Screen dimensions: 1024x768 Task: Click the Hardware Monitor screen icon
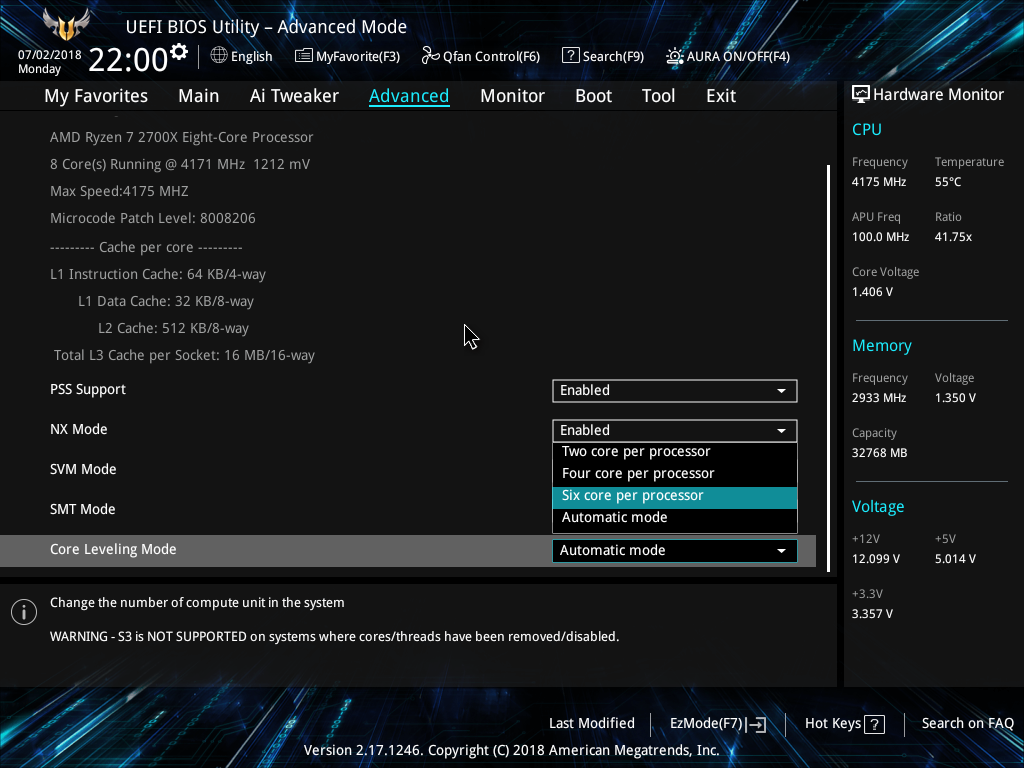(x=861, y=95)
